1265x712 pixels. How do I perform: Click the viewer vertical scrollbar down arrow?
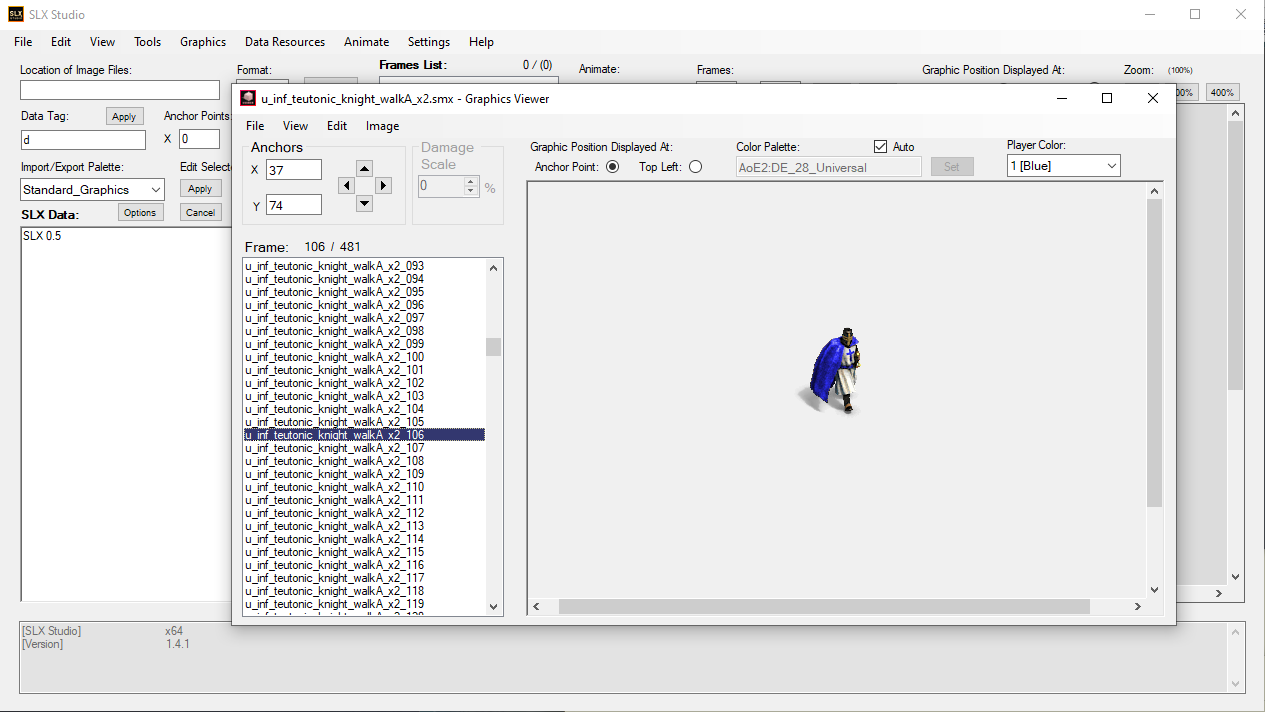(x=1155, y=590)
